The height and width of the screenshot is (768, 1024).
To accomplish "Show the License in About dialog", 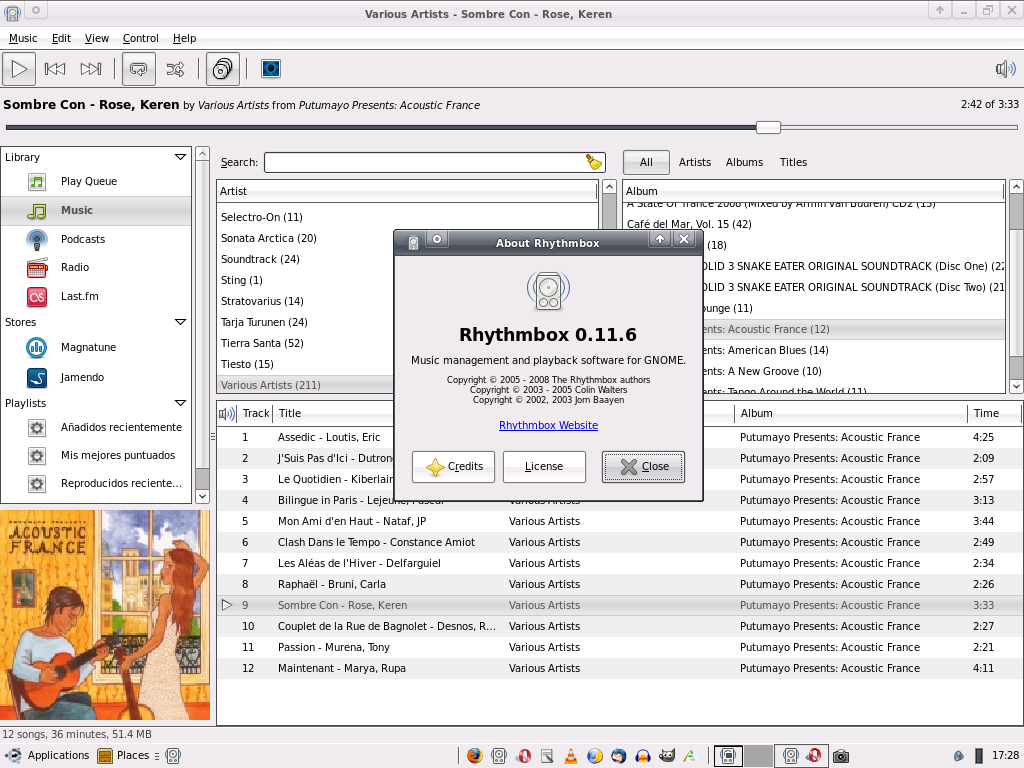I will click(x=544, y=466).
